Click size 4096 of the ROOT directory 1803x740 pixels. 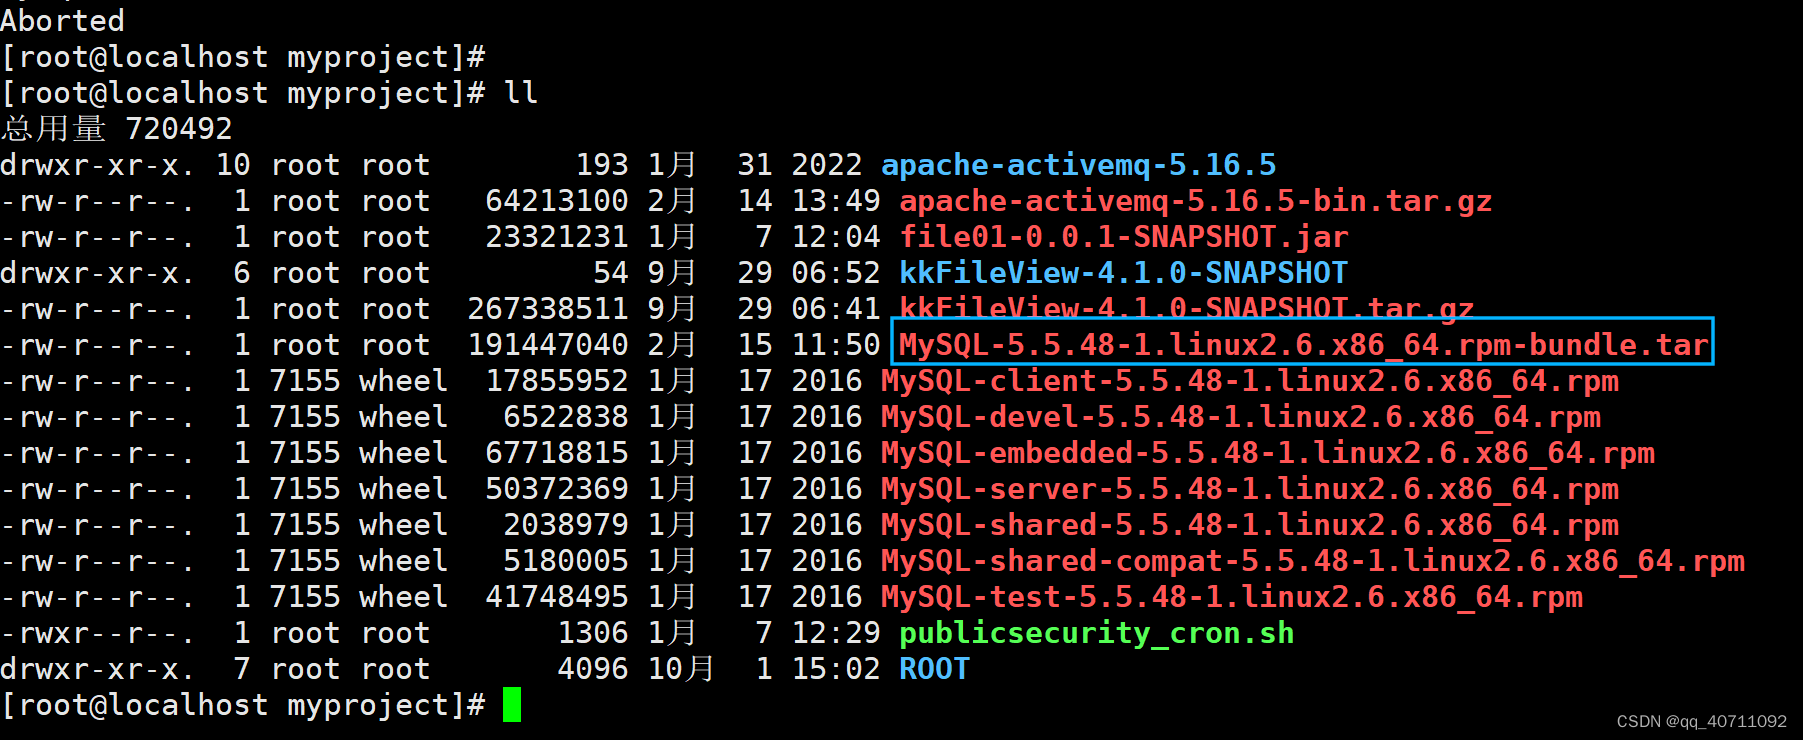(593, 669)
